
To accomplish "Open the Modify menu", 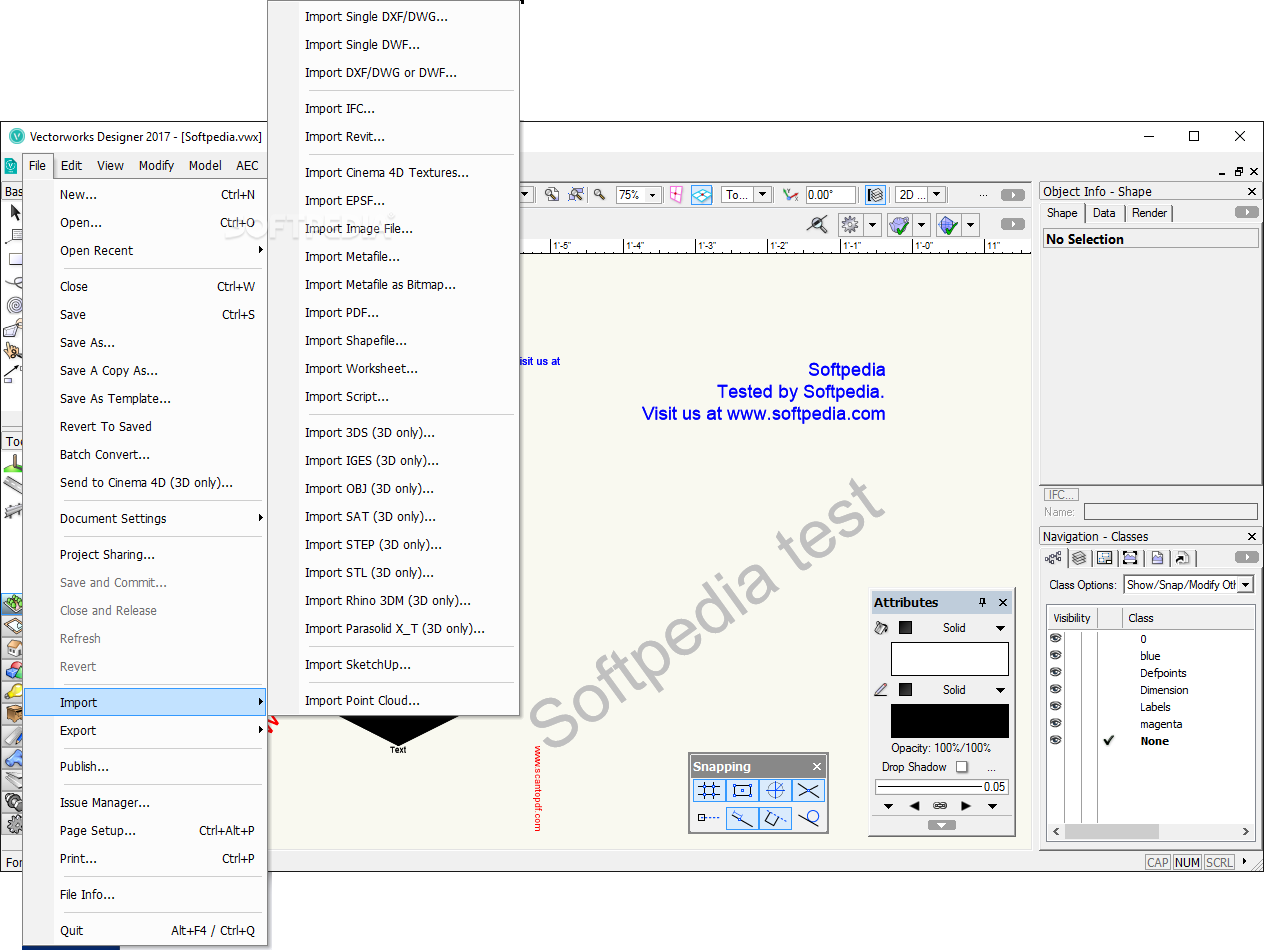I will click(x=156, y=166).
